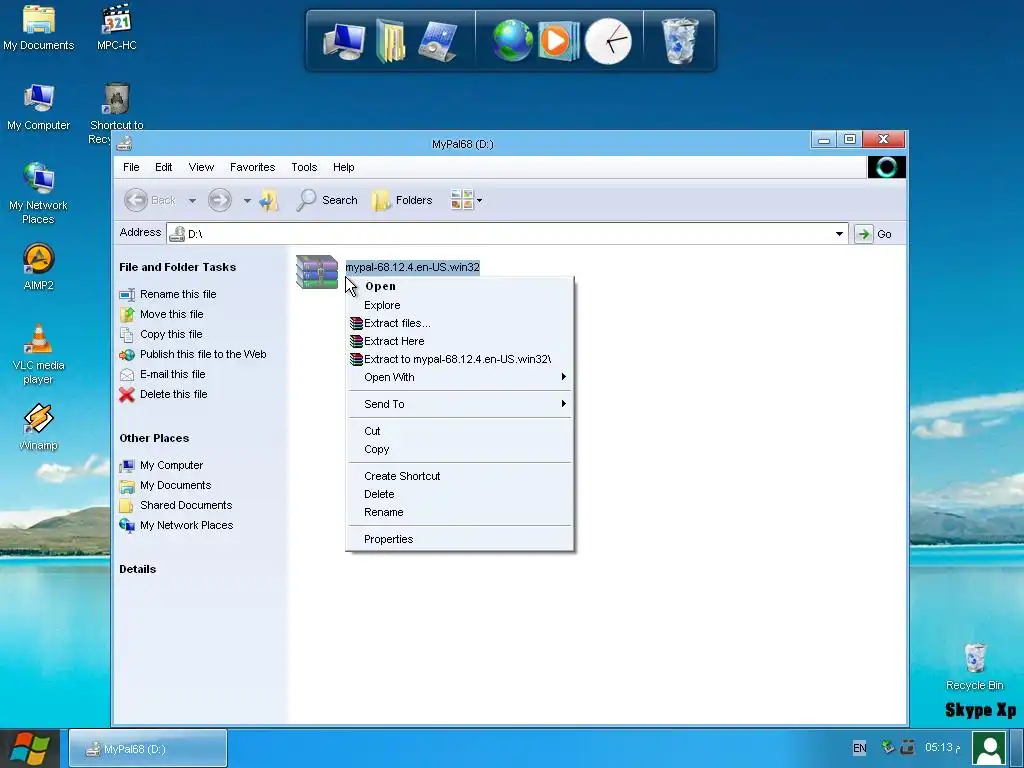Image resolution: width=1024 pixels, height=768 pixels.
Task: Launch VLC media player from the desktop
Action: click(39, 354)
